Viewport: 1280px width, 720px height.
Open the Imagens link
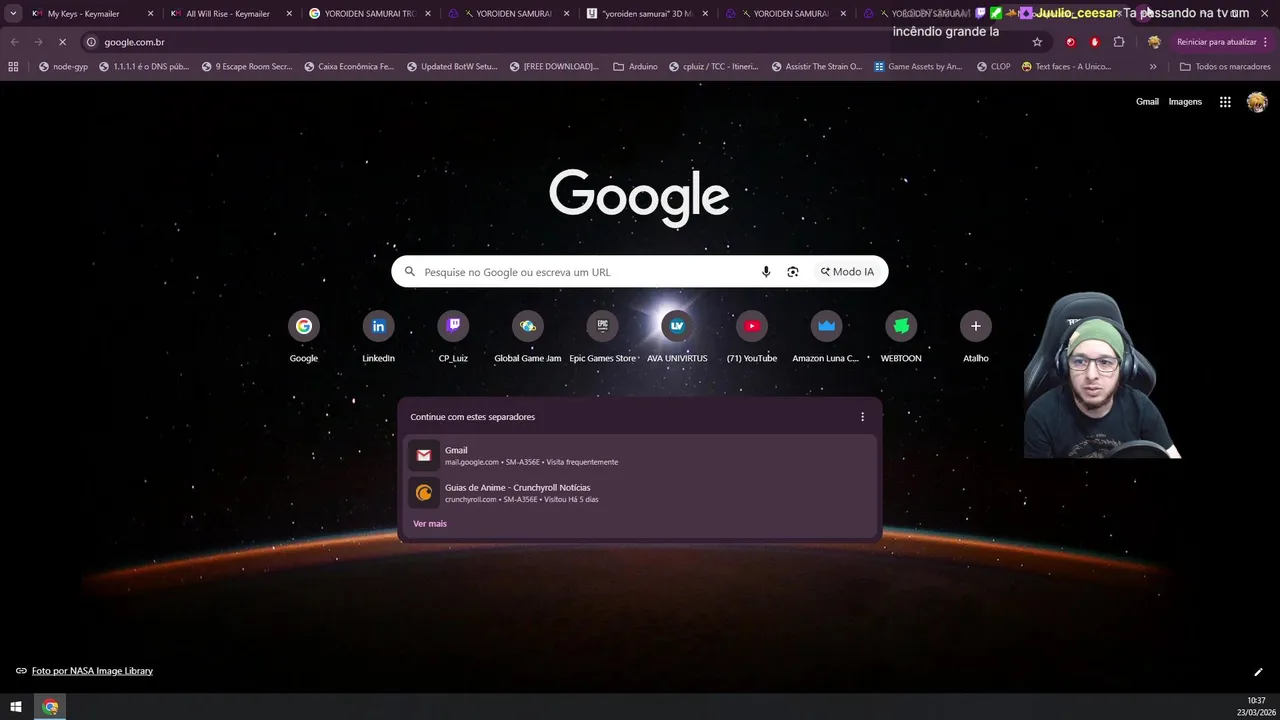[1185, 102]
